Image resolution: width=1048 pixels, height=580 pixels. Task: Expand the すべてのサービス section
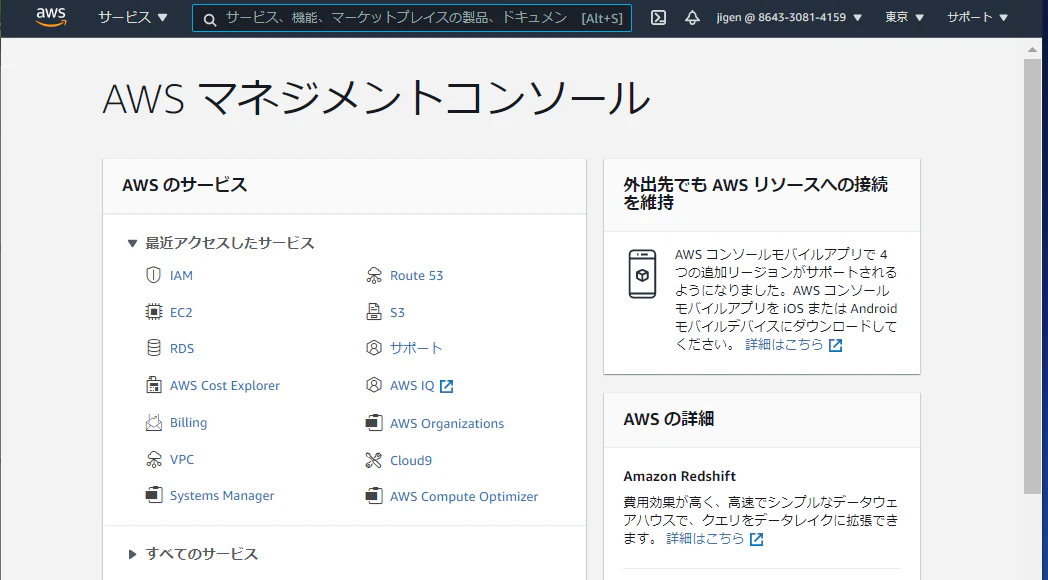tap(193, 554)
